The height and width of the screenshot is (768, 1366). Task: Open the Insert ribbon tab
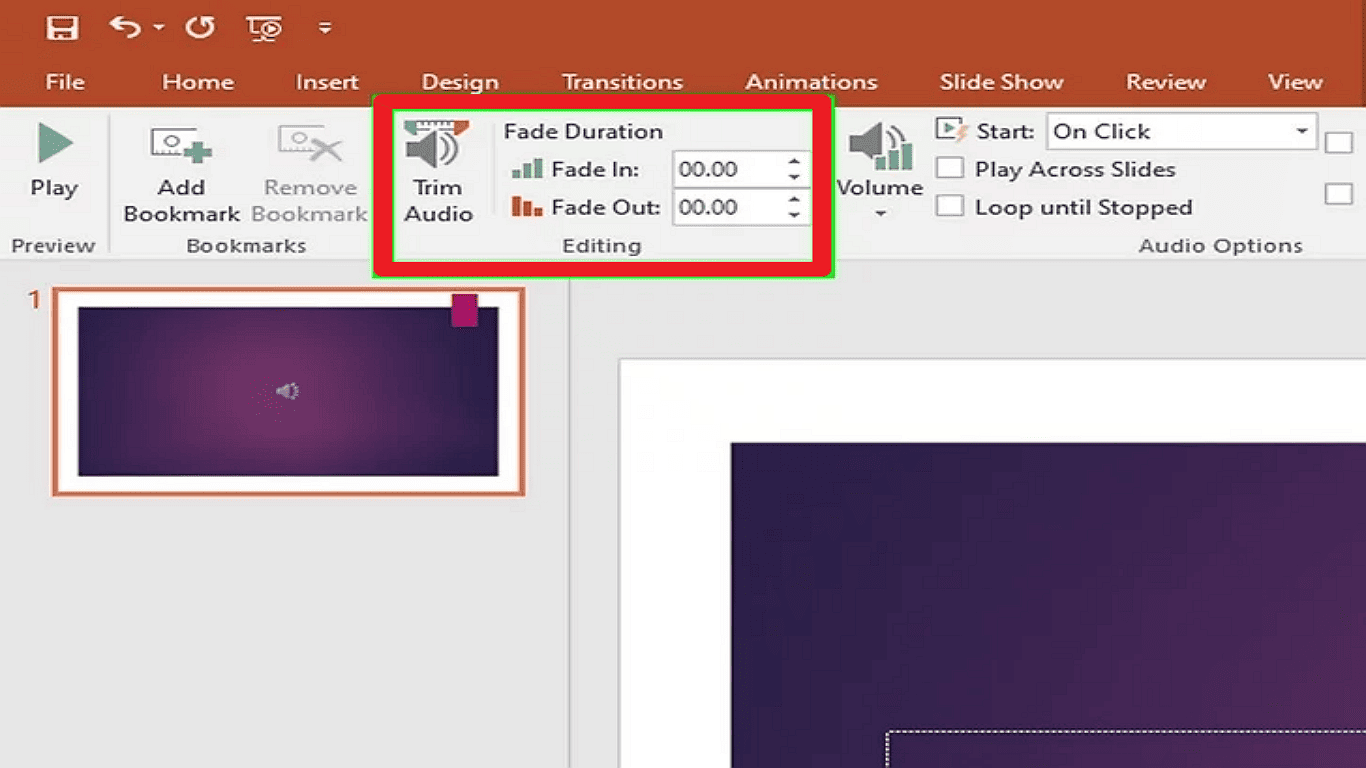pyautogui.click(x=327, y=82)
